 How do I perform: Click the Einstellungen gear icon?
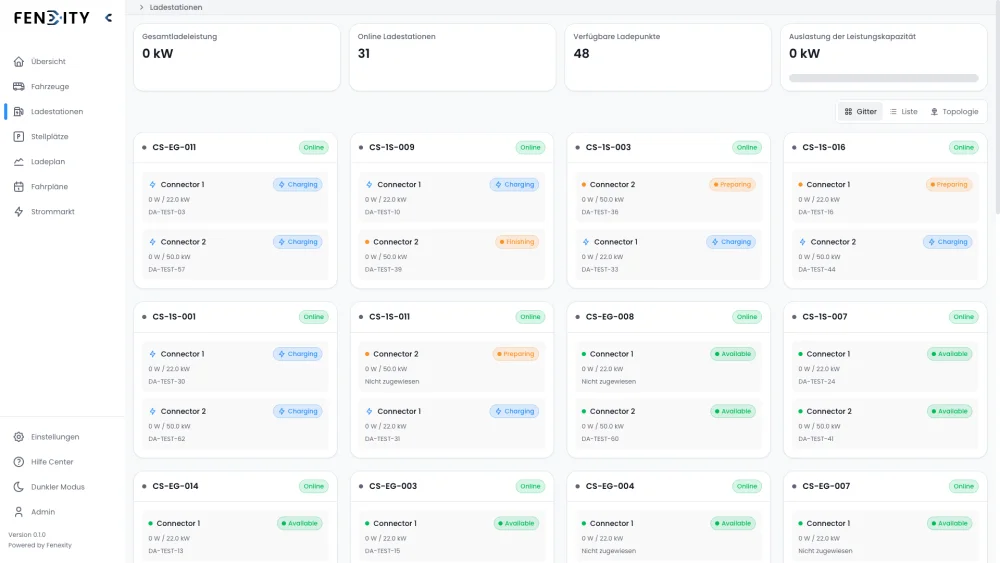point(19,437)
